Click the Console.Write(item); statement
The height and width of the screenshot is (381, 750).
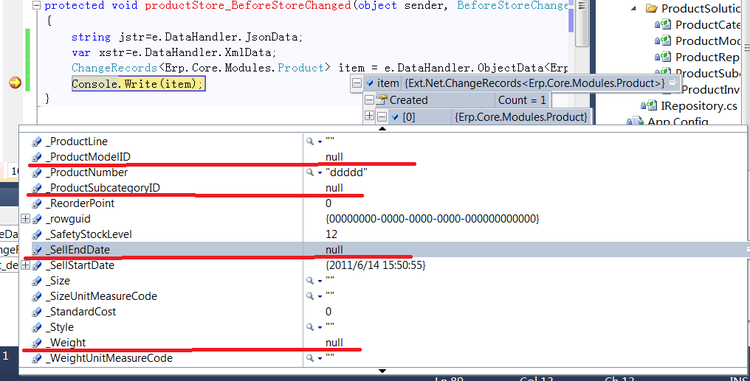click(x=139, y=84)
